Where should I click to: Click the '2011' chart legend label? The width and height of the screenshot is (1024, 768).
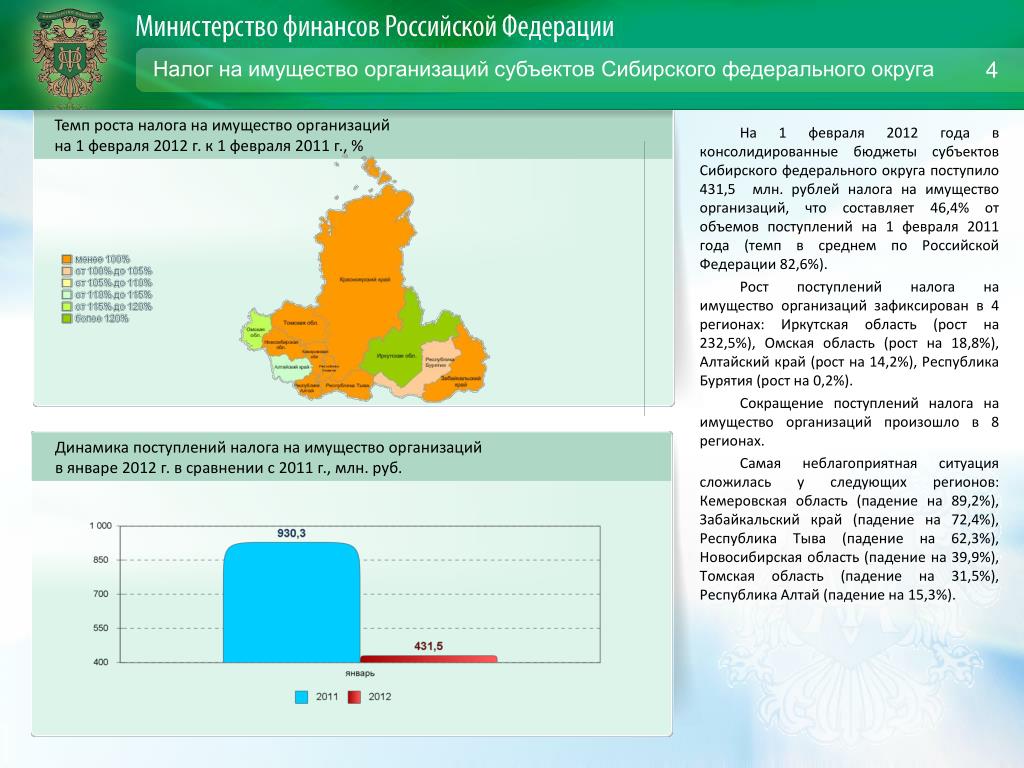327,697
